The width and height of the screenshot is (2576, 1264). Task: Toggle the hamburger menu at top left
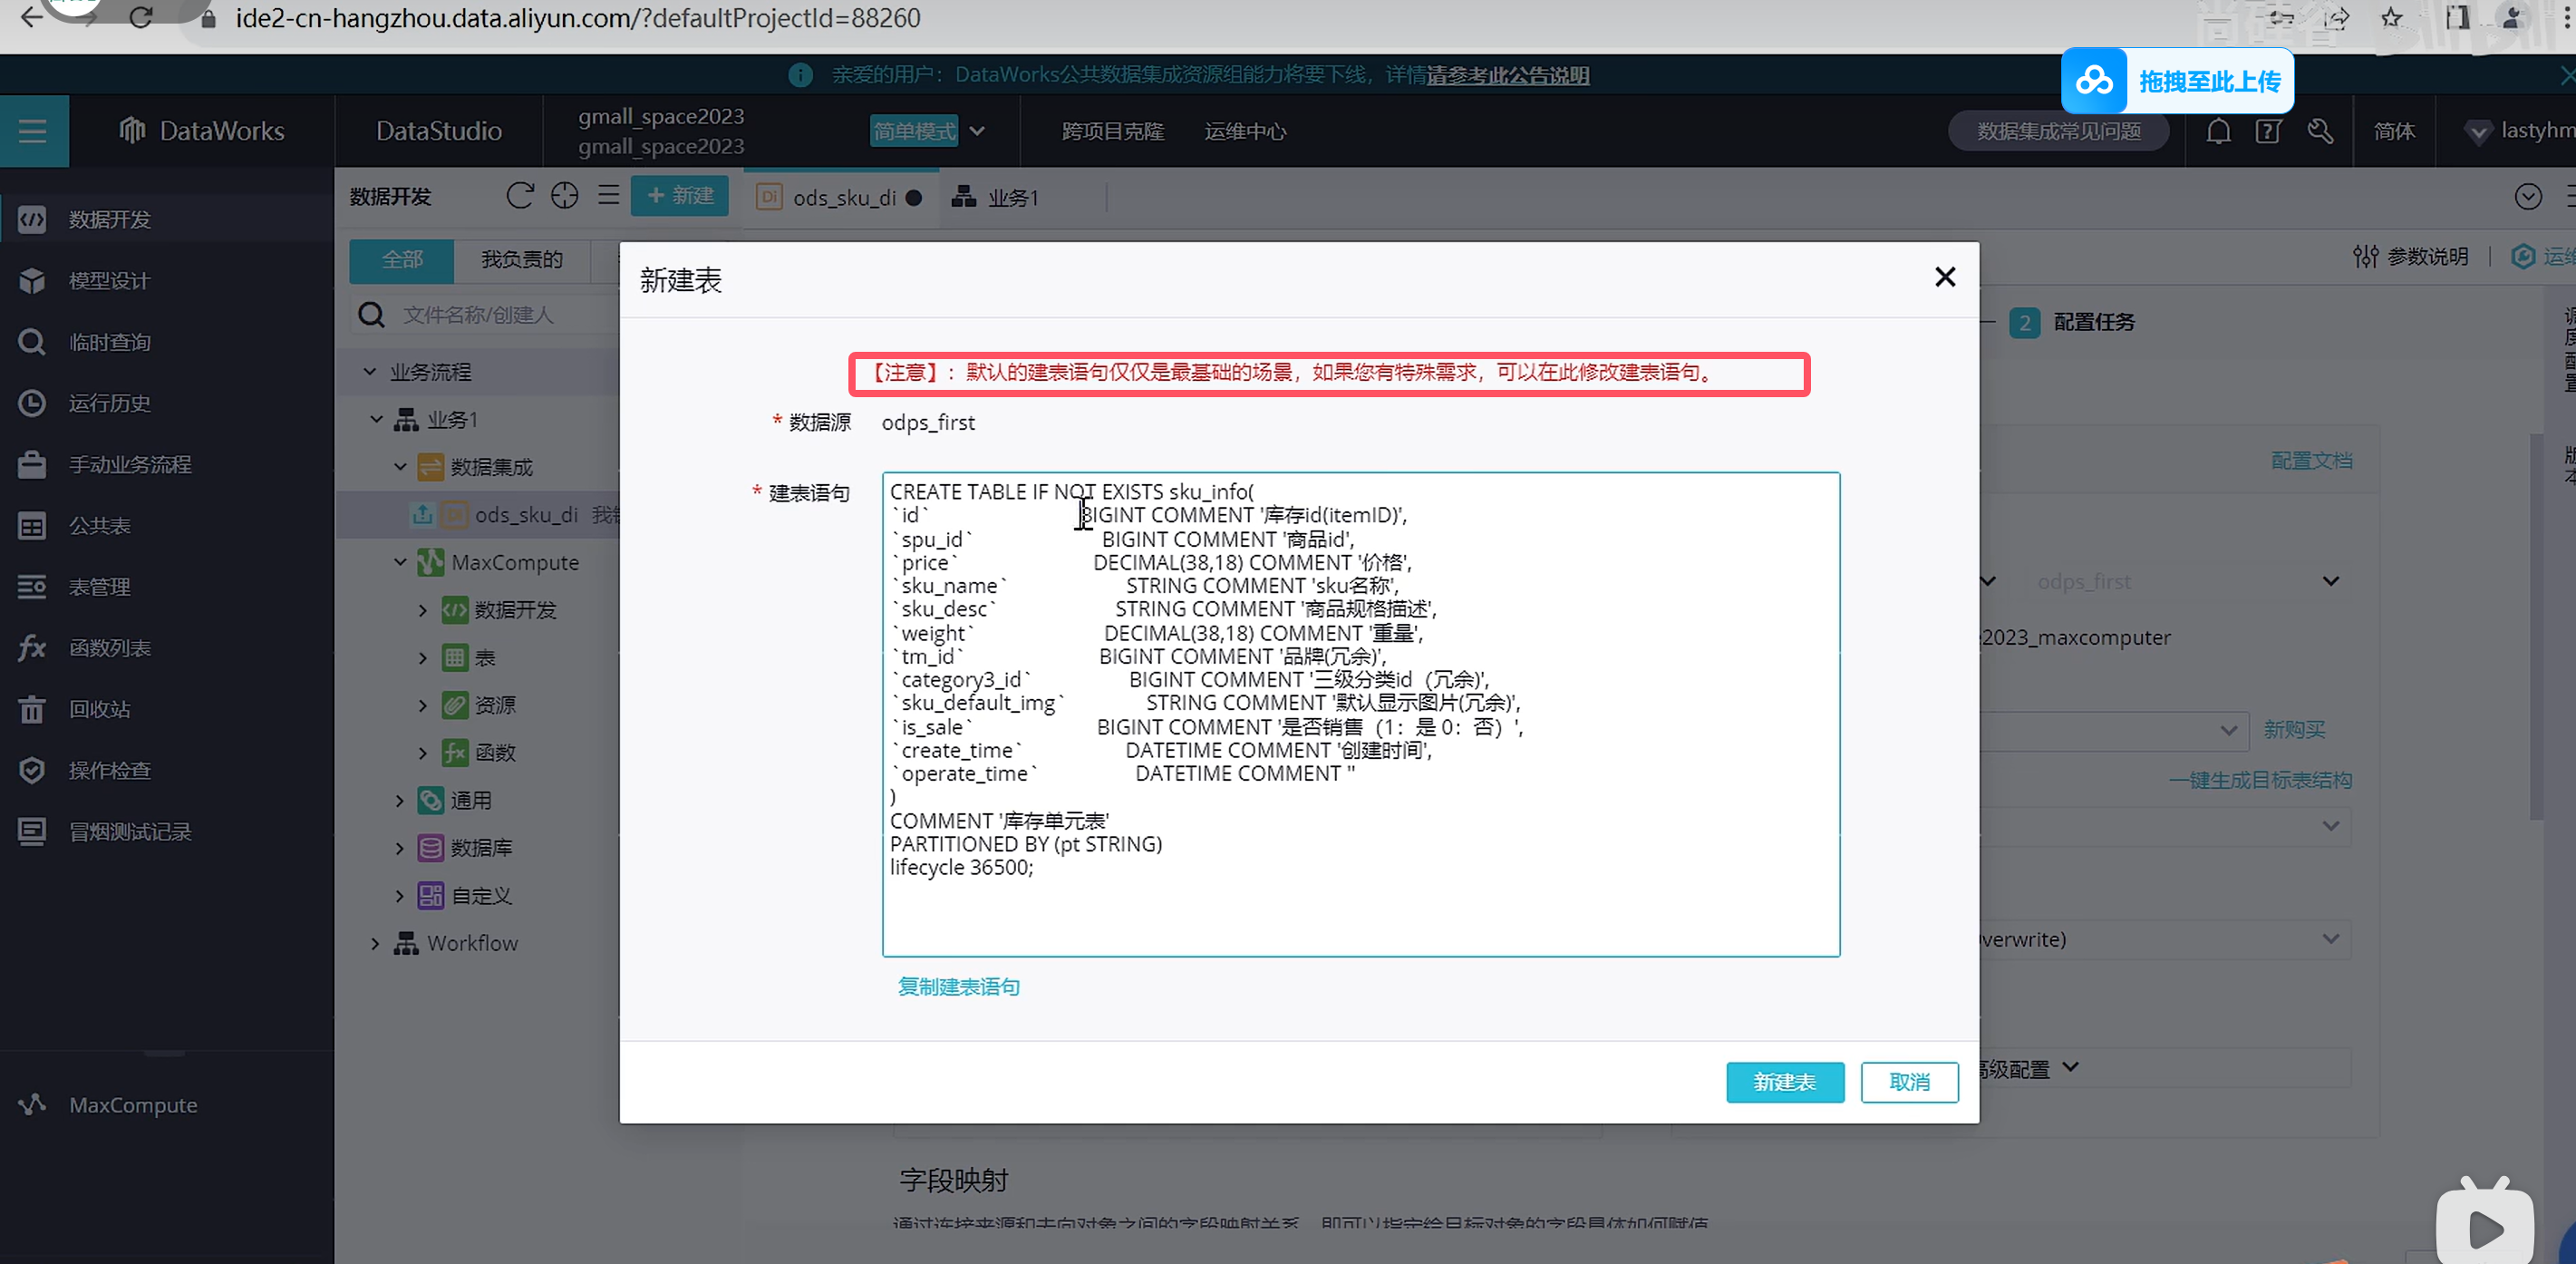point(33,131)
